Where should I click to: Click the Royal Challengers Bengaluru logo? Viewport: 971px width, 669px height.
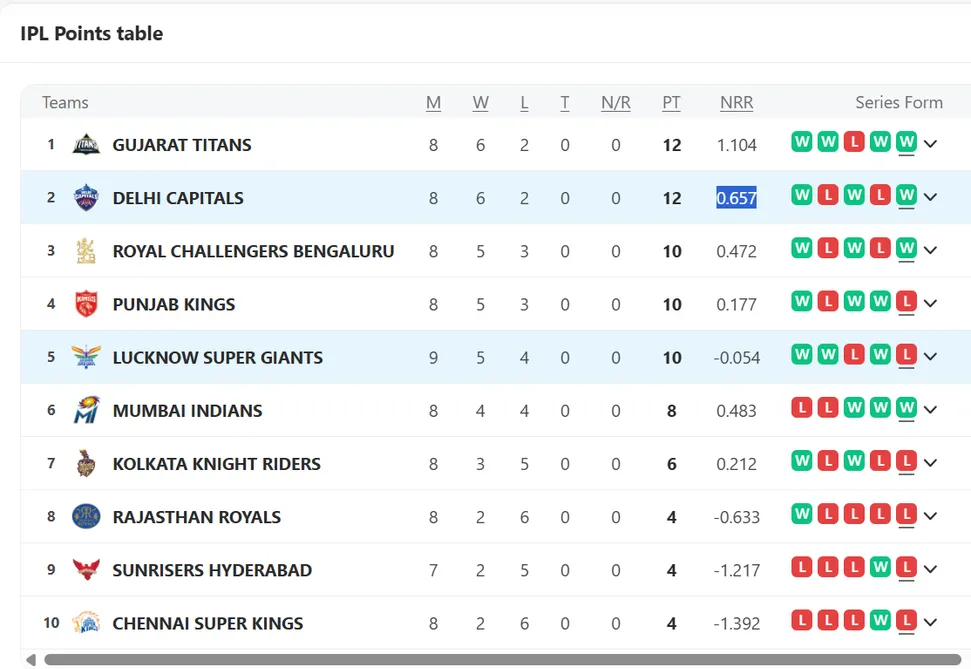point(86,251)
